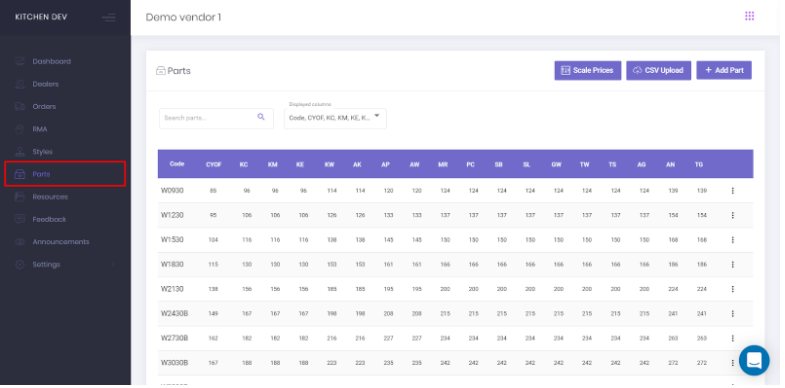Click the AW column header
This screenshot has height=388, width=785.
(414, 164)
